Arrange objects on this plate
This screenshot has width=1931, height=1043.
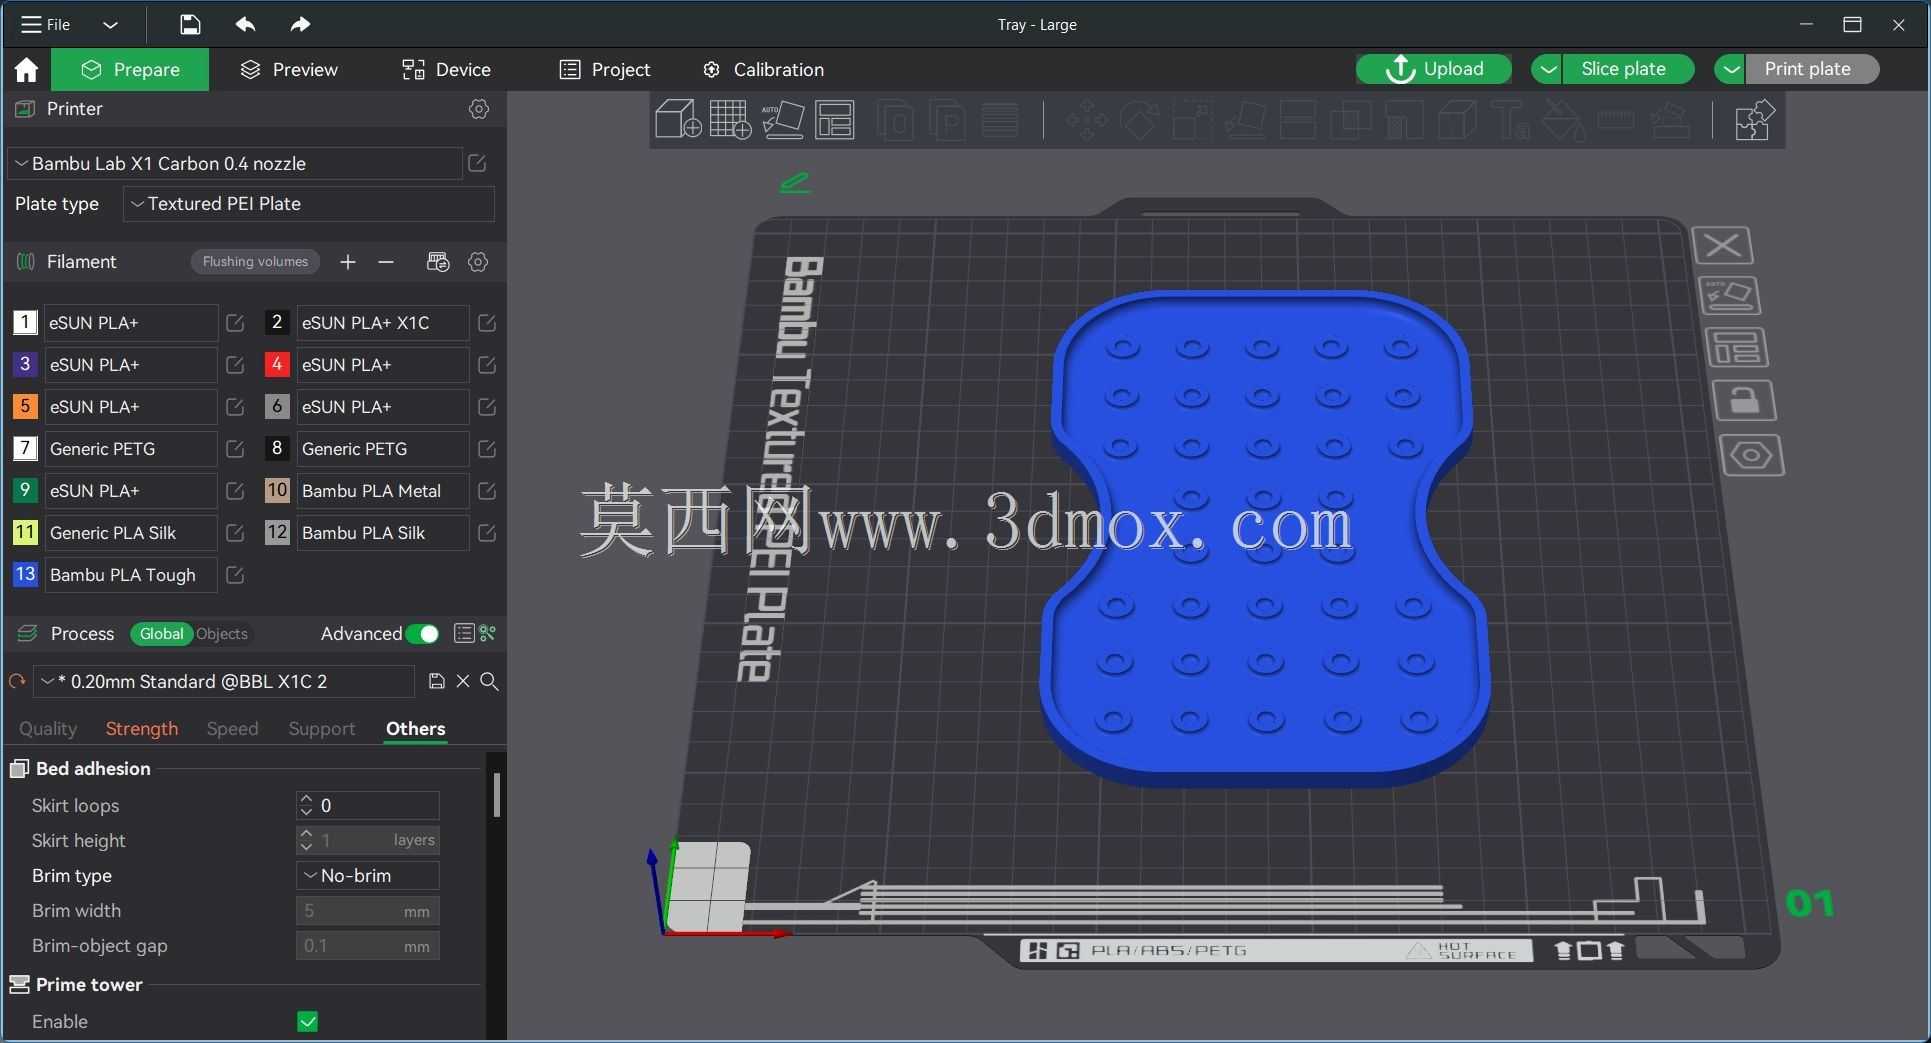click(x=1737, y=348)
